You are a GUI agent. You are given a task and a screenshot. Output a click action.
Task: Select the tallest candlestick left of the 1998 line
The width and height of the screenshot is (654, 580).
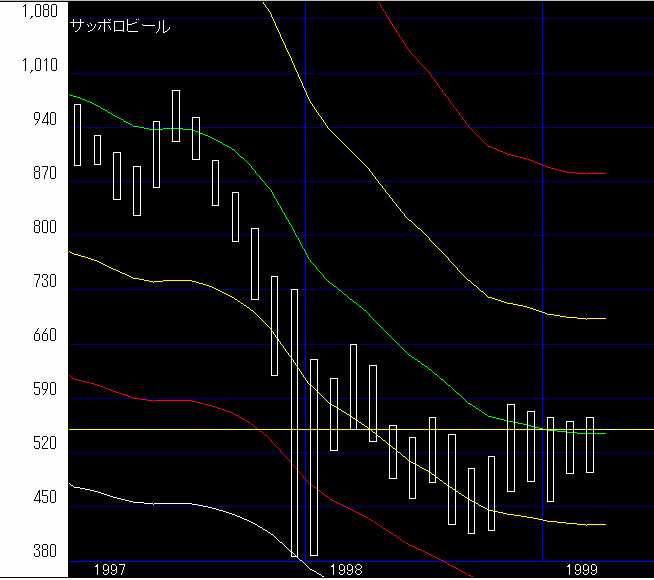coord(294,422)
